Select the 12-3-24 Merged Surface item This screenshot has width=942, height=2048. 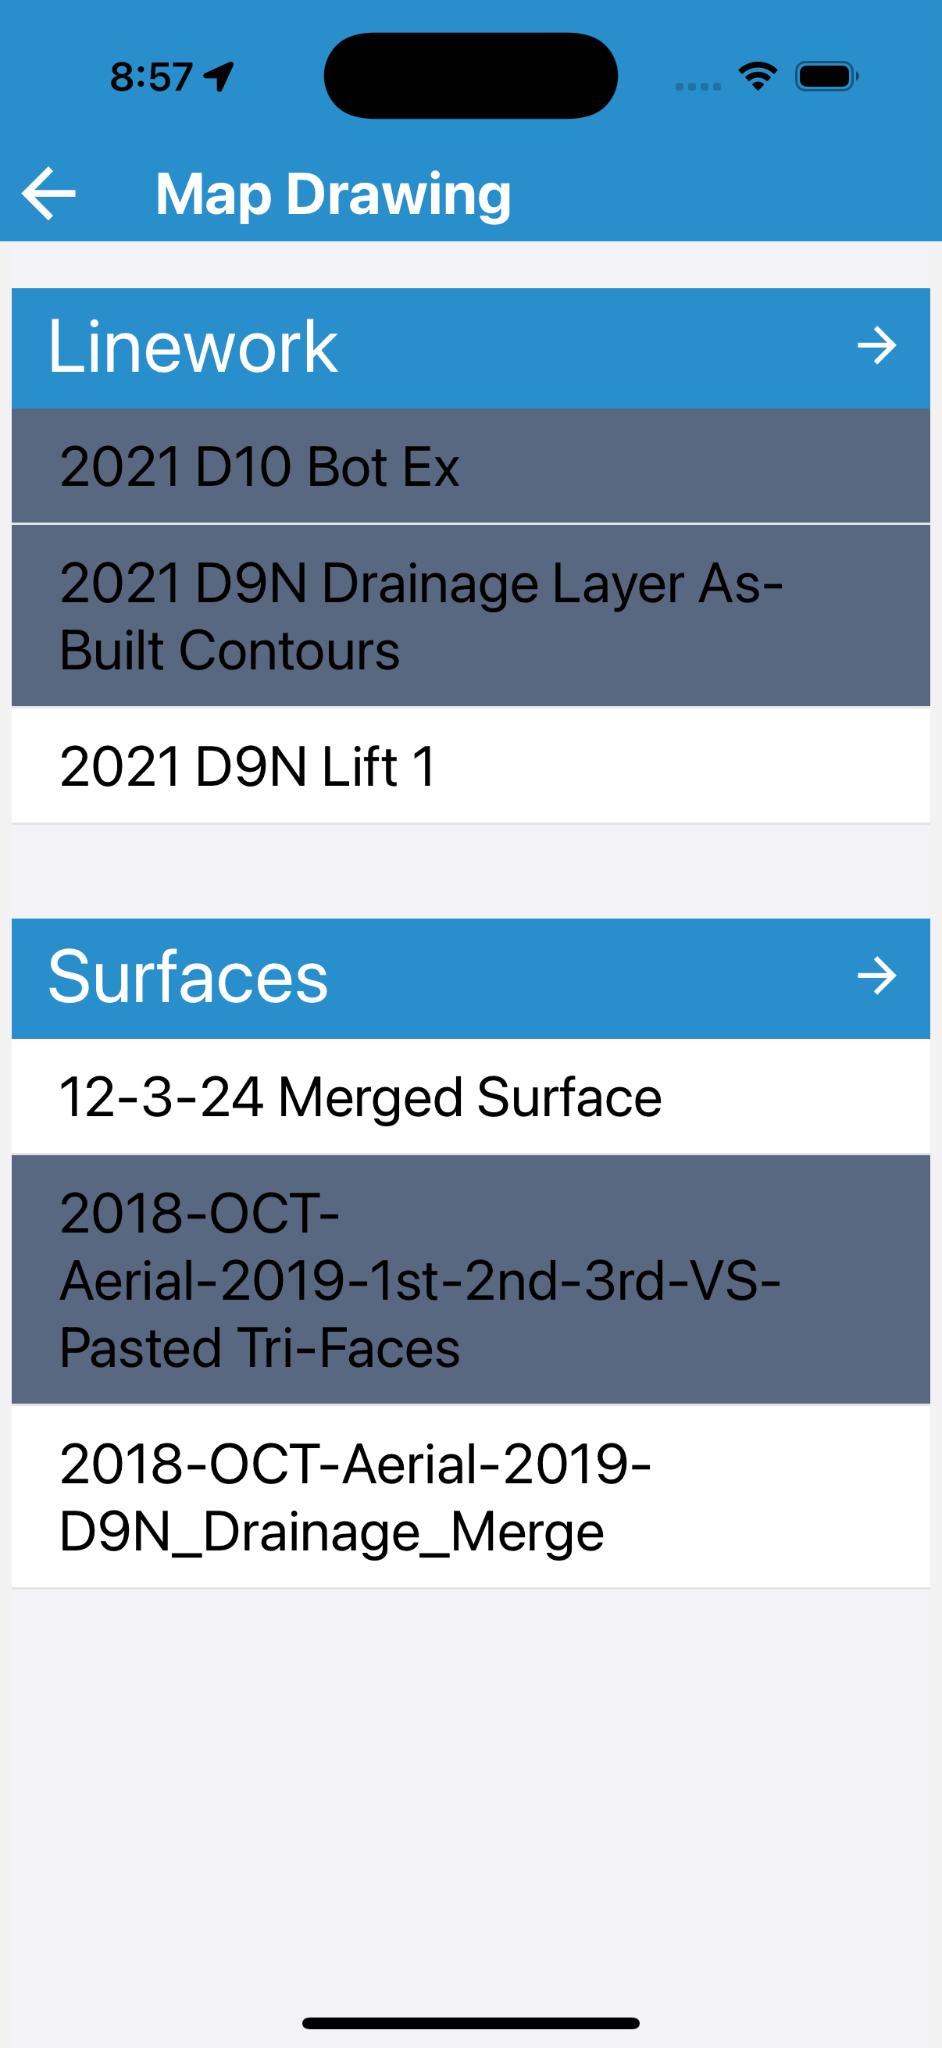tap(470, 1097)
